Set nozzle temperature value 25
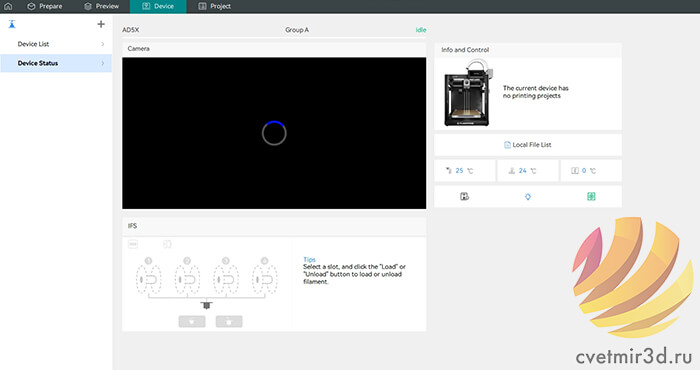The image size is (700, 370). [459, 170]
